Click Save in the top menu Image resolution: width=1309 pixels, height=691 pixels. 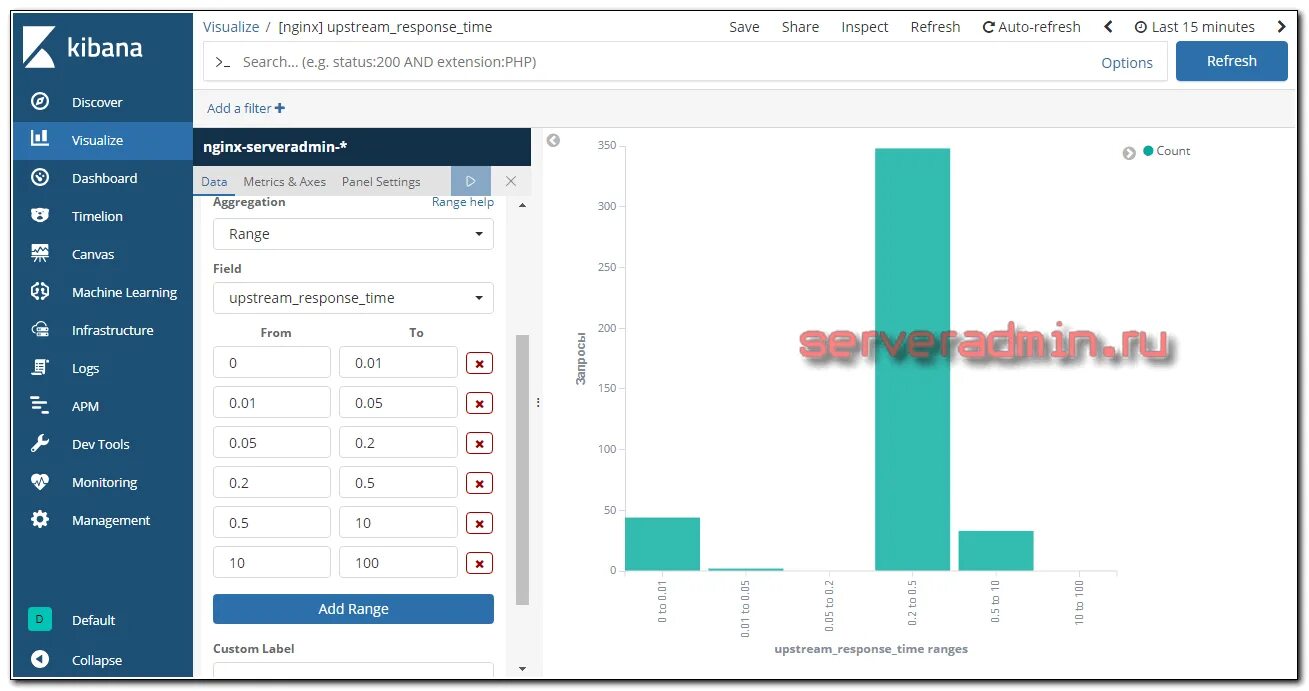pos(744,27)
